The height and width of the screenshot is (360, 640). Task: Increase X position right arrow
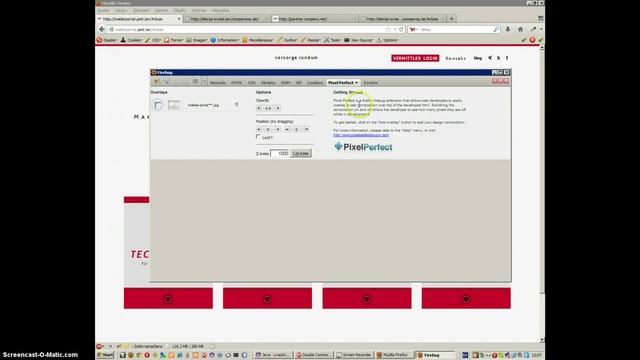click(278, 129)
